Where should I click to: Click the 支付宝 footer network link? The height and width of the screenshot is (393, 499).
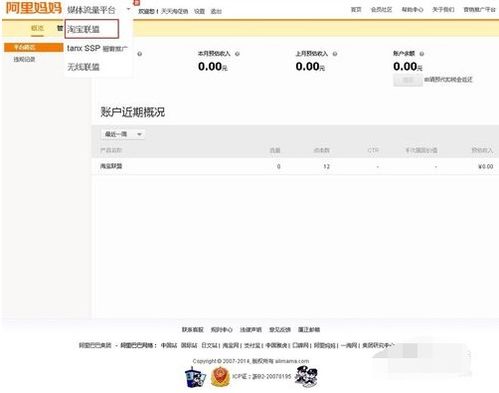tap(252, 345)
